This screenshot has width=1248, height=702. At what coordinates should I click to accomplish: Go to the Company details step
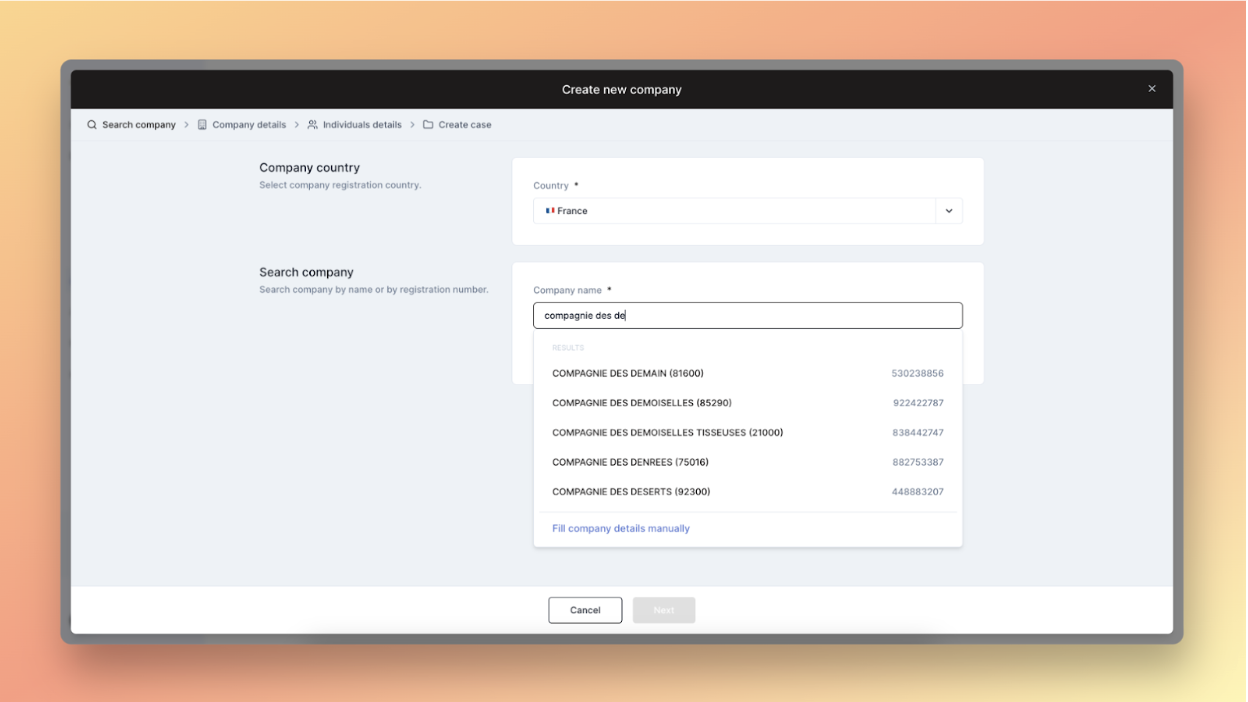coord(241,125)
